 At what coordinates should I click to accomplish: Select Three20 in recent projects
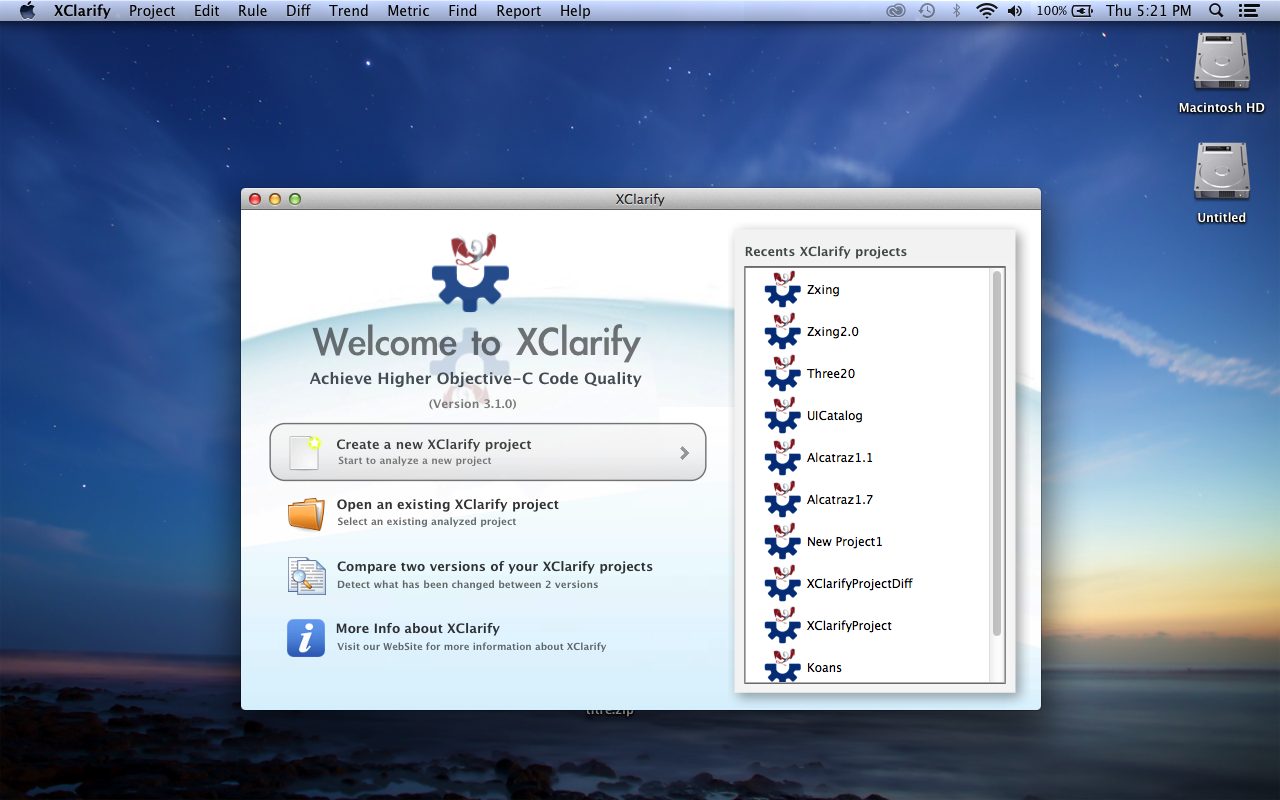[831, 374]
